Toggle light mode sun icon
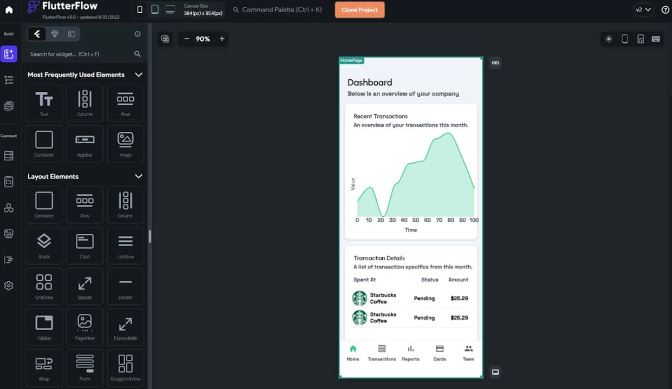The height and width of the screenshot is (389, 672). (609, 39)
